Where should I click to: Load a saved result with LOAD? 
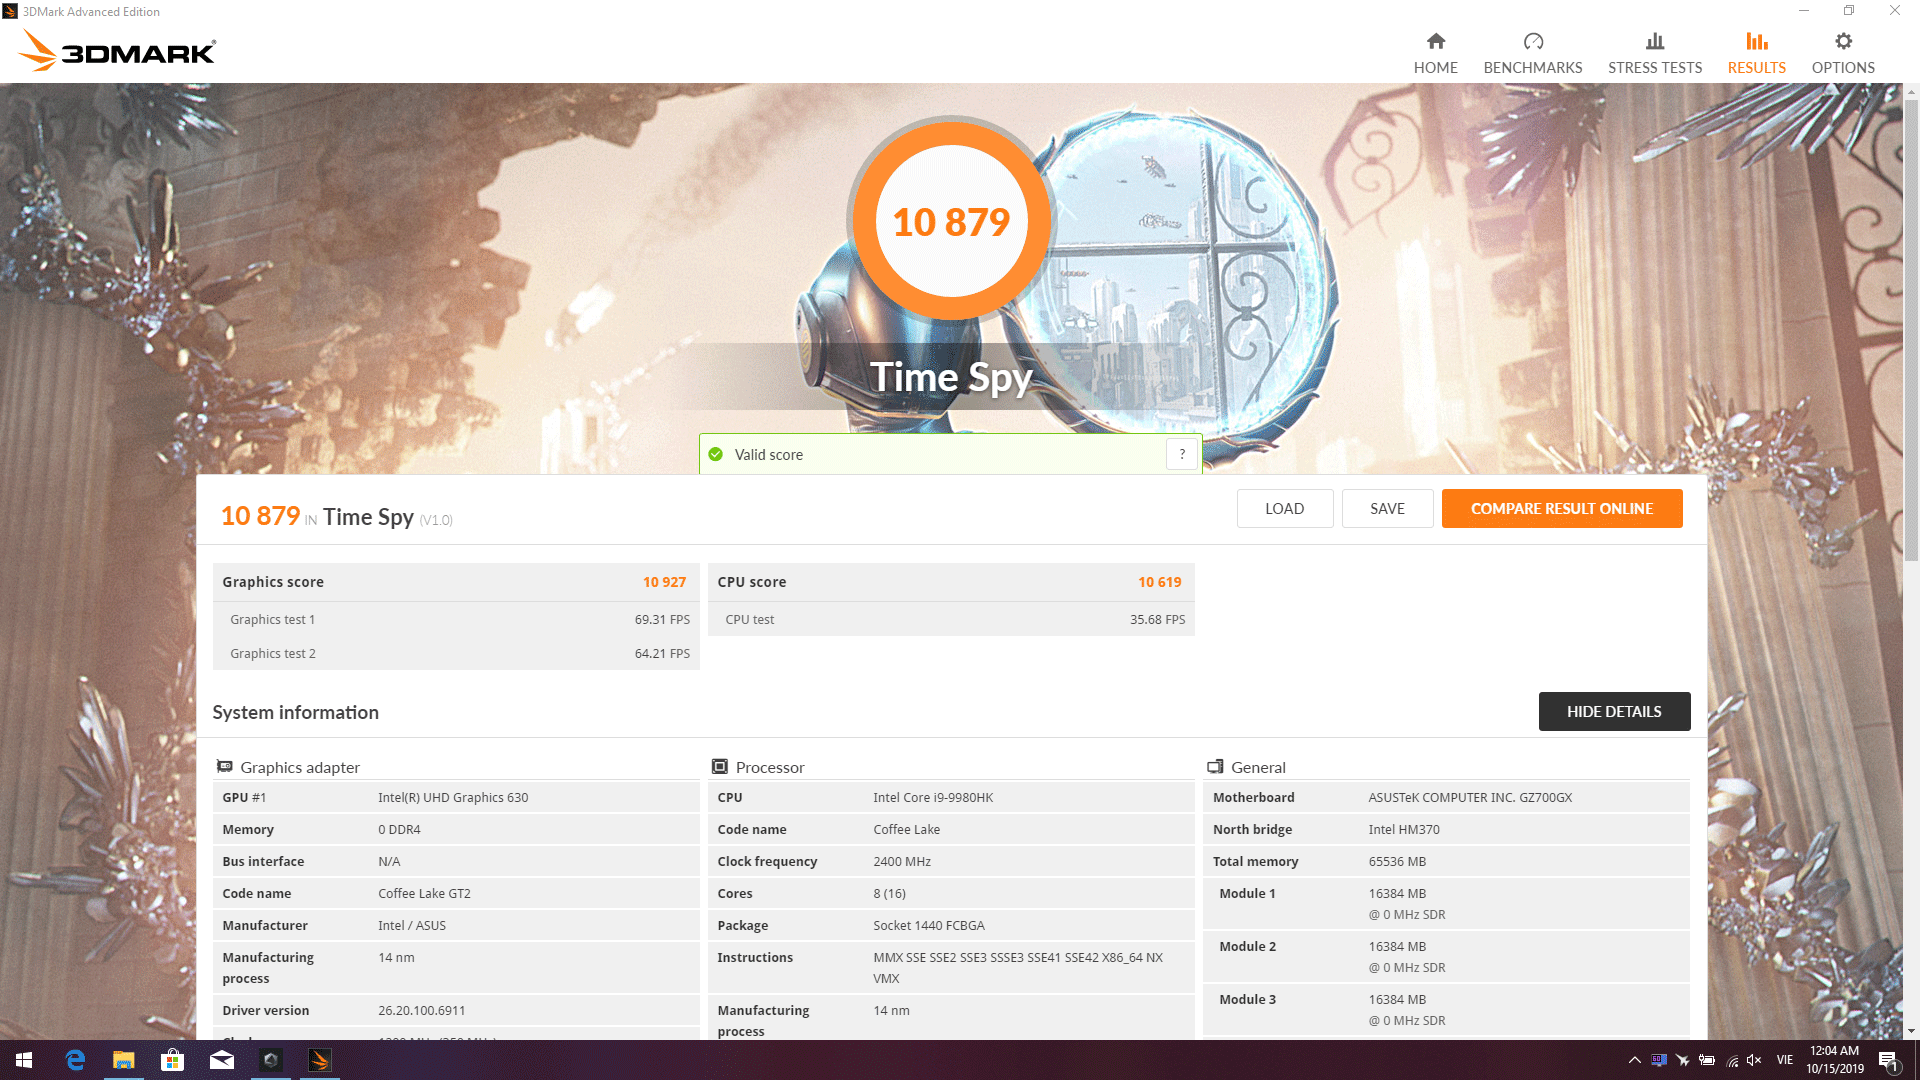(x=1284, y=508)
